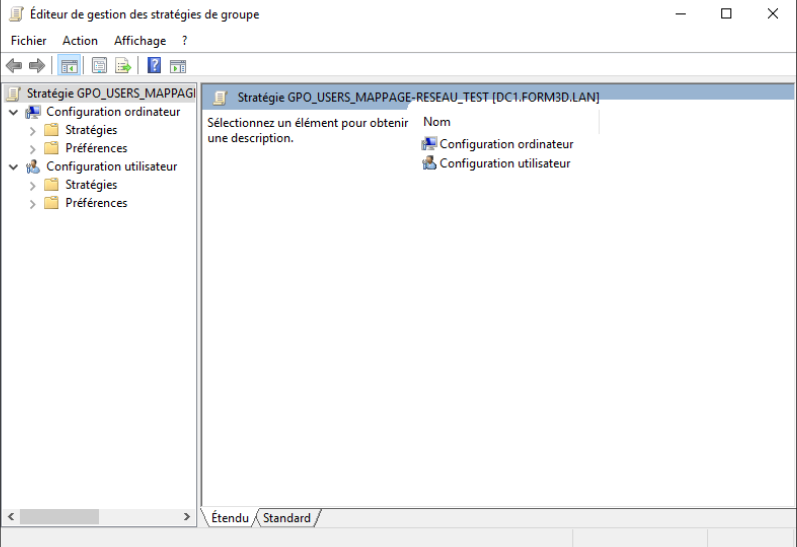797x547 pixels.
Task: Open the Properties toolbar icon
Action: (99, 66)
